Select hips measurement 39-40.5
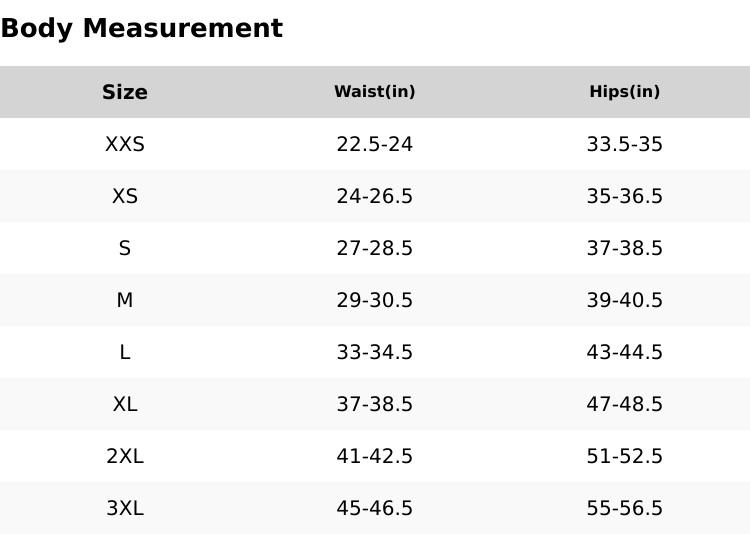This screenshot has width=750, height=534. 625,300
